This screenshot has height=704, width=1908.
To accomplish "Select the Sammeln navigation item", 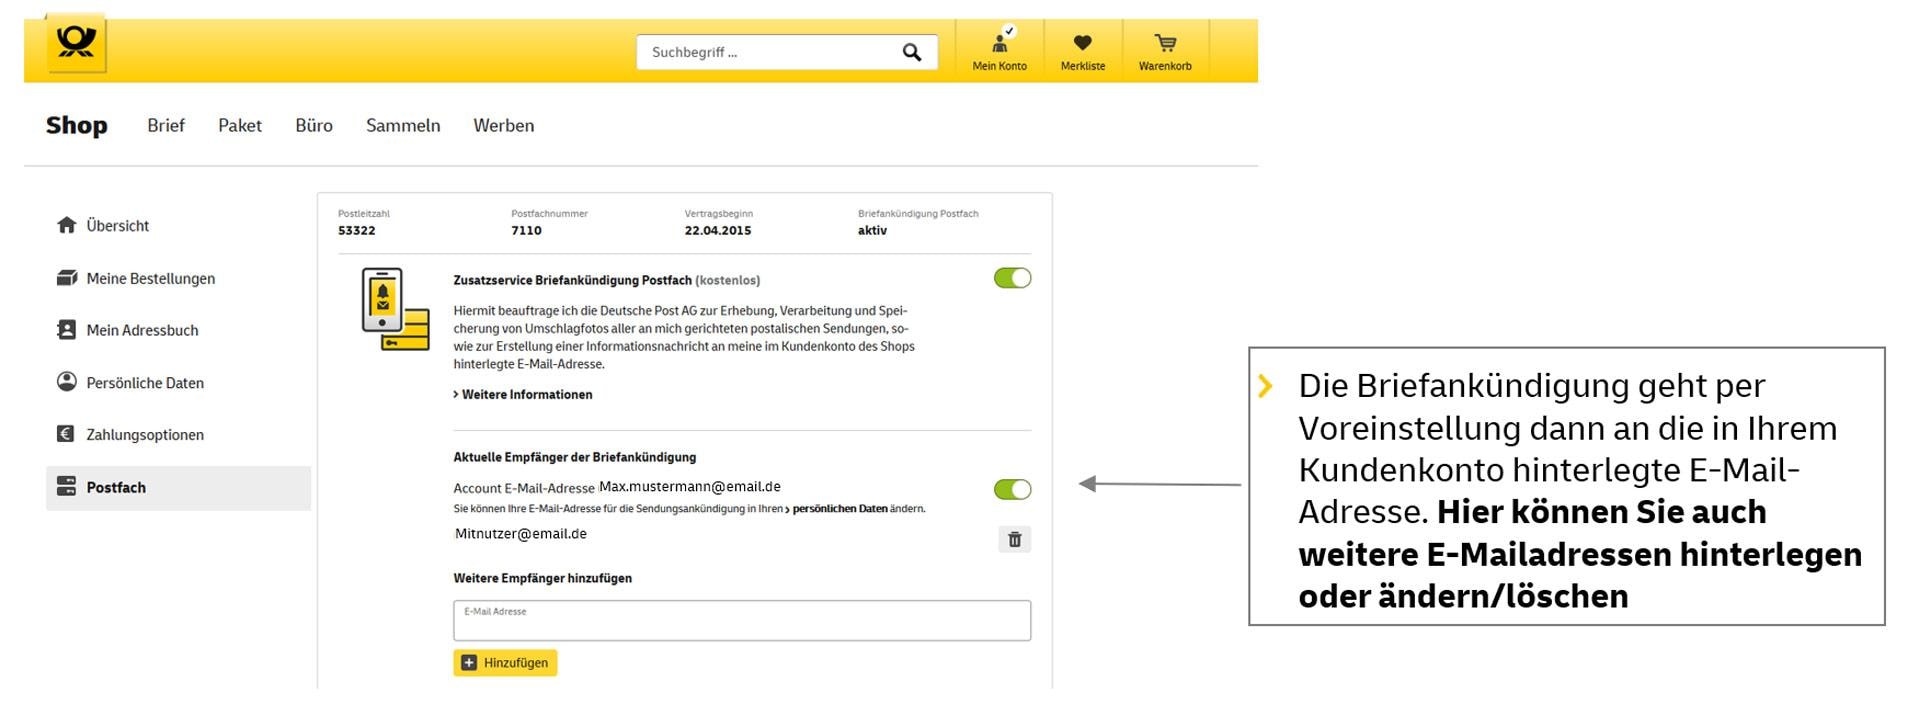I will pyautogui.click(x=403, y=126).
